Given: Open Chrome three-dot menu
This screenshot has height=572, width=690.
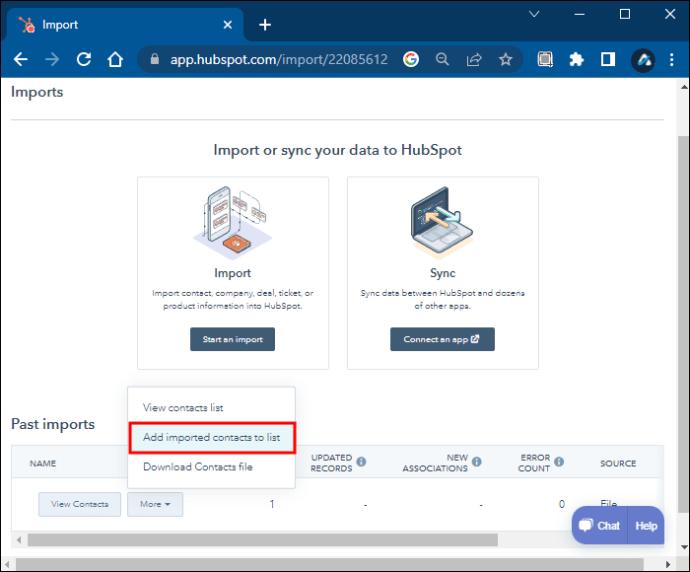Looking at the screenshot, I should 672,59.
